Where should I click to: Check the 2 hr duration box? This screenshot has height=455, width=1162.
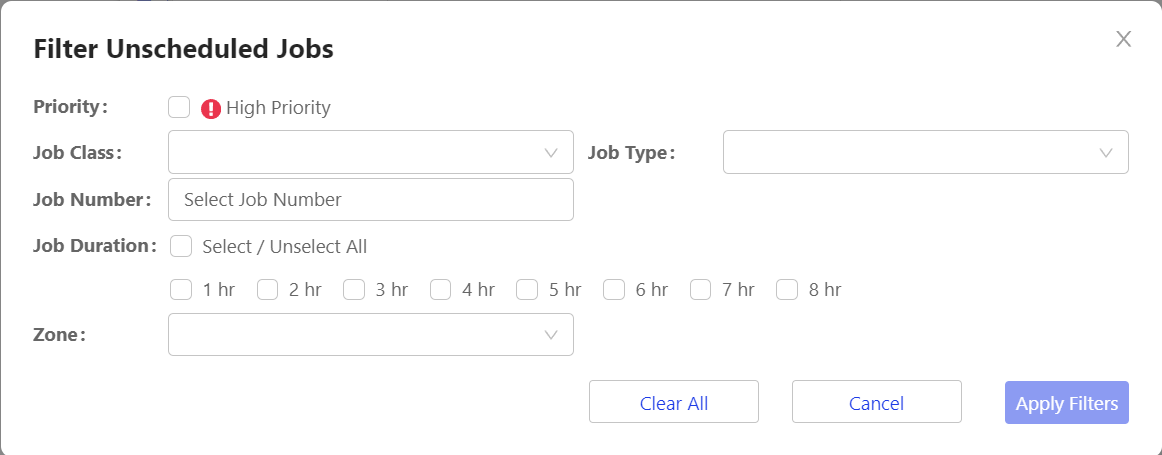(x=268, y=289)
